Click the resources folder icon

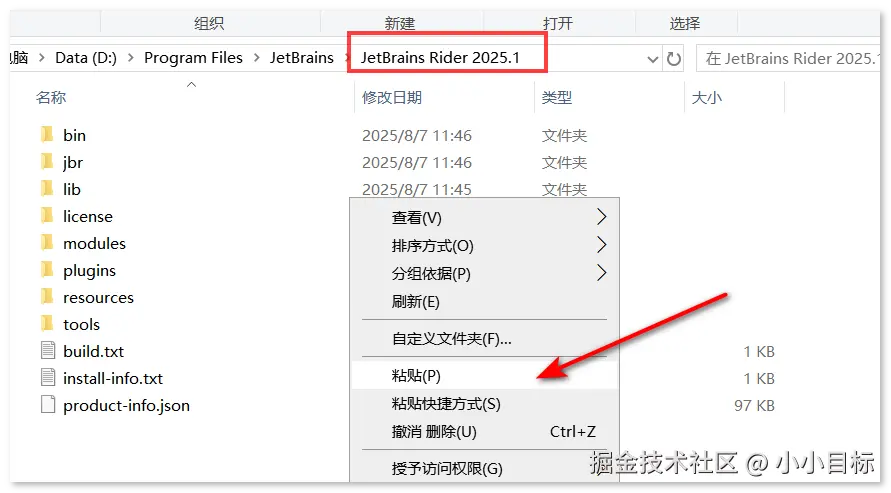(47, 296)
